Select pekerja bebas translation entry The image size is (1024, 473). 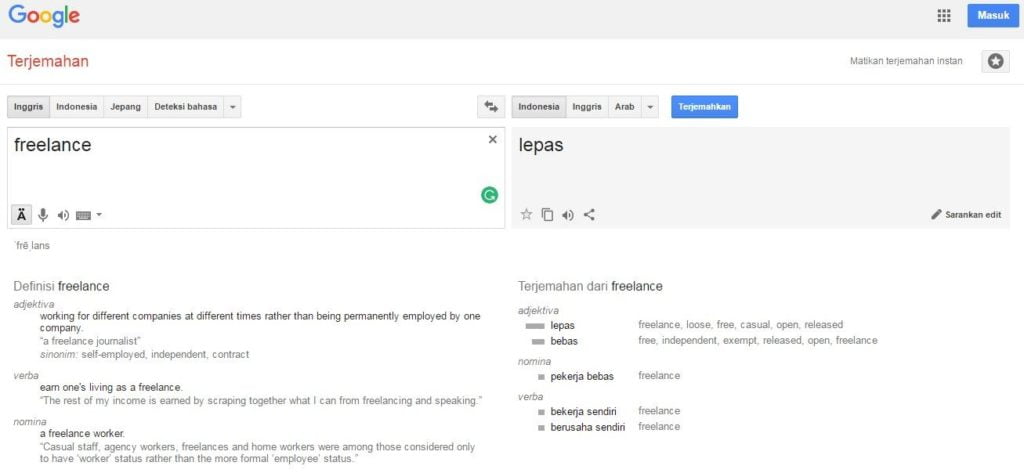(x=582, y=376)
